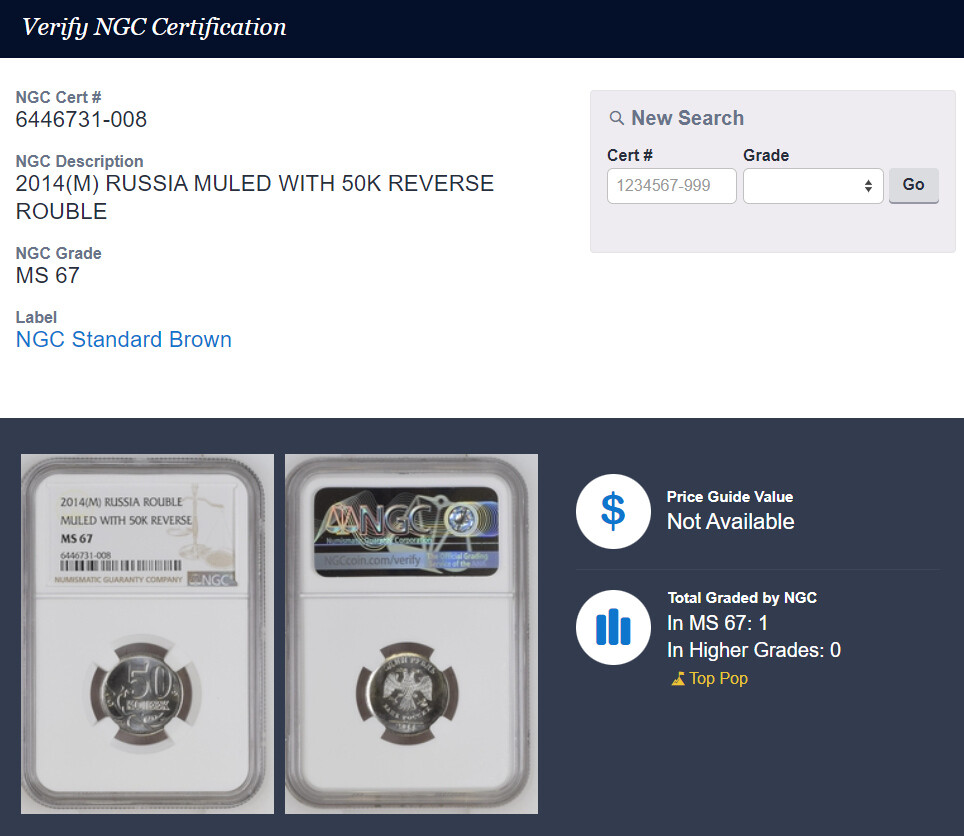The image size is (964, 836).
Task: Click the 'NGC Grade' field label
Action: pyautogui.click(x=58, y=253)
